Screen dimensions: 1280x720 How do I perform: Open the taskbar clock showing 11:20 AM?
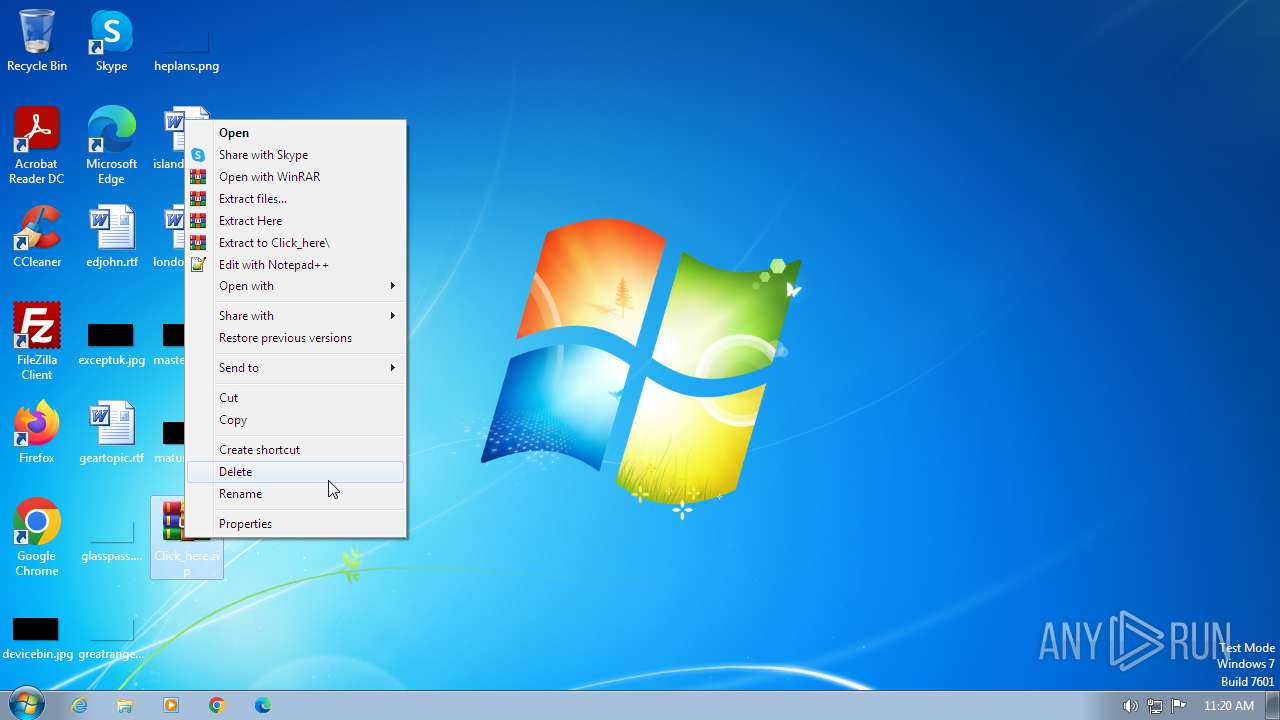coord(1228,706)
